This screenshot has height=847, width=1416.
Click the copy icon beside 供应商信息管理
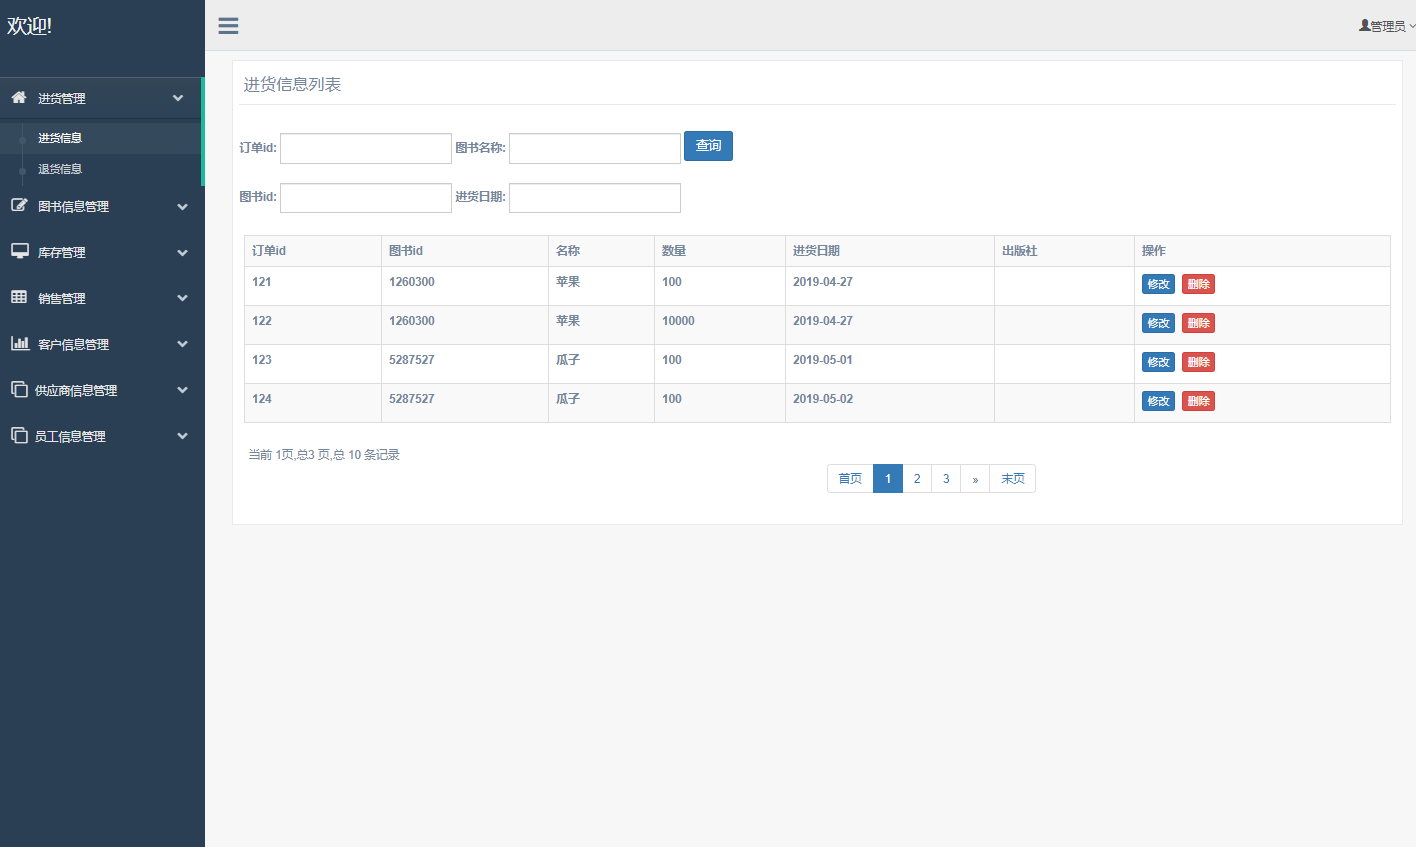(19, 389)
